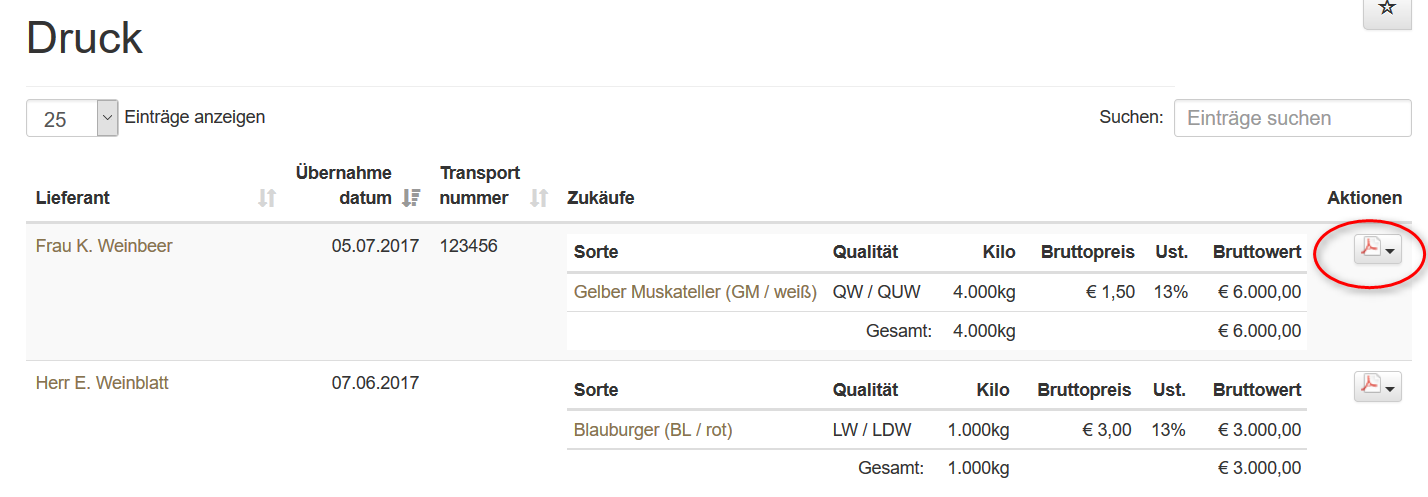Follow the Blauburger (BL / rot) link

(653, 430)
